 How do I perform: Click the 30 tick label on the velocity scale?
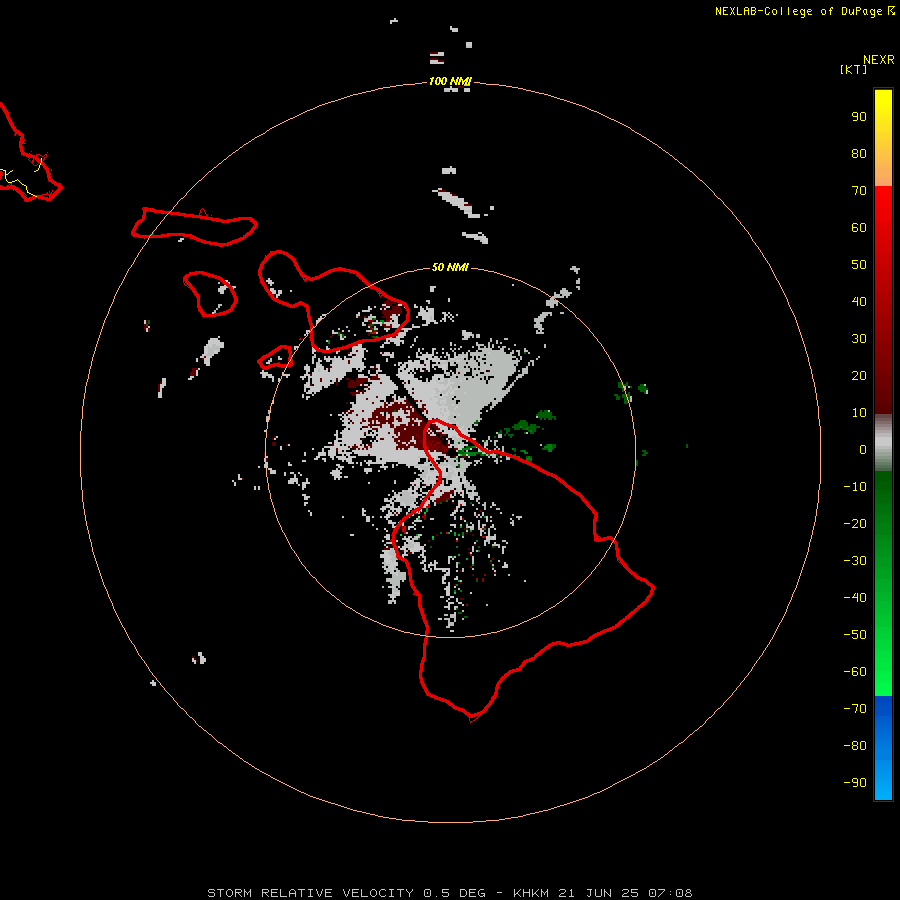(x=859, y=339)
